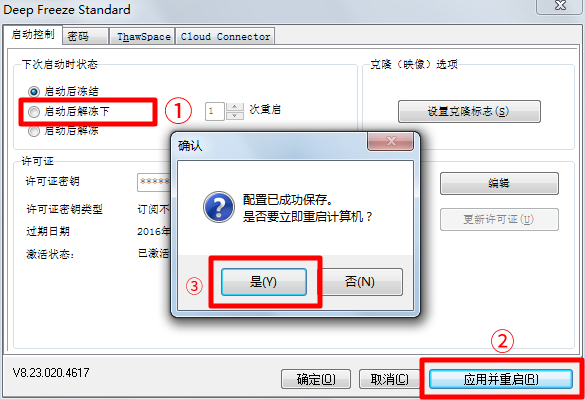
Task: Switch to the 启动控制 tab
Action: tap(33, 34)
